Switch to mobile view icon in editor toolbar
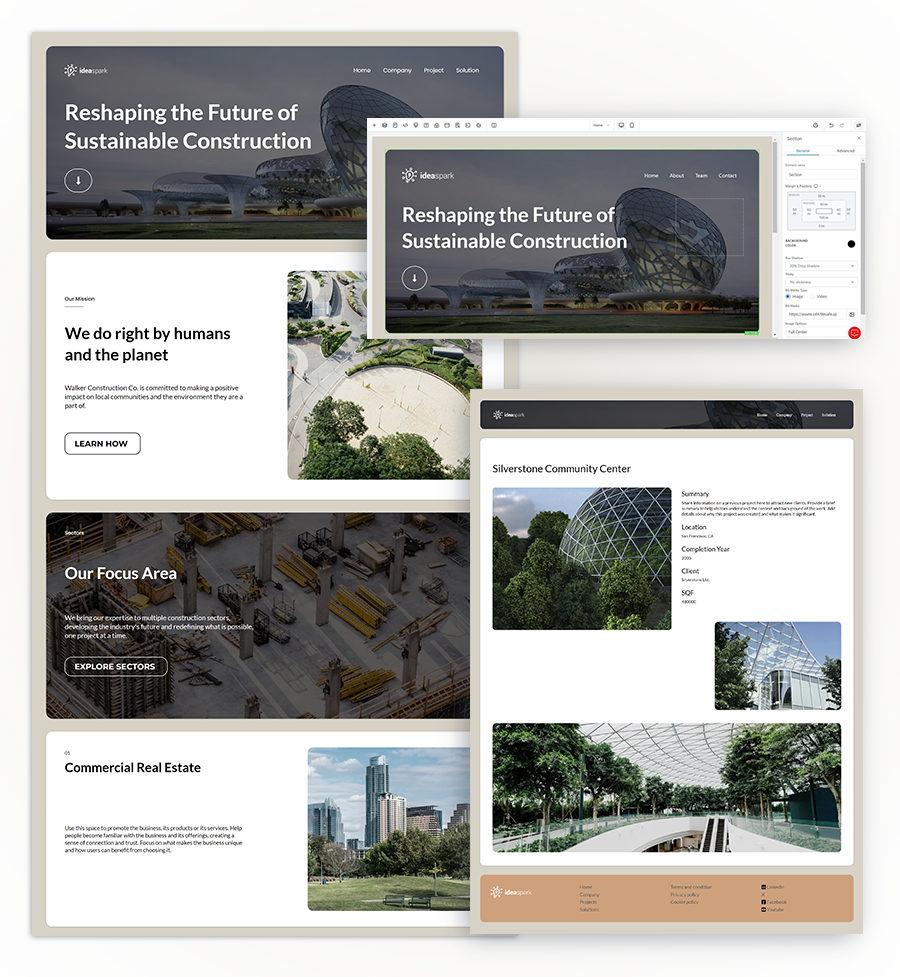The width and height of the screenshot is (900, 977). click(x=632, y=125)
